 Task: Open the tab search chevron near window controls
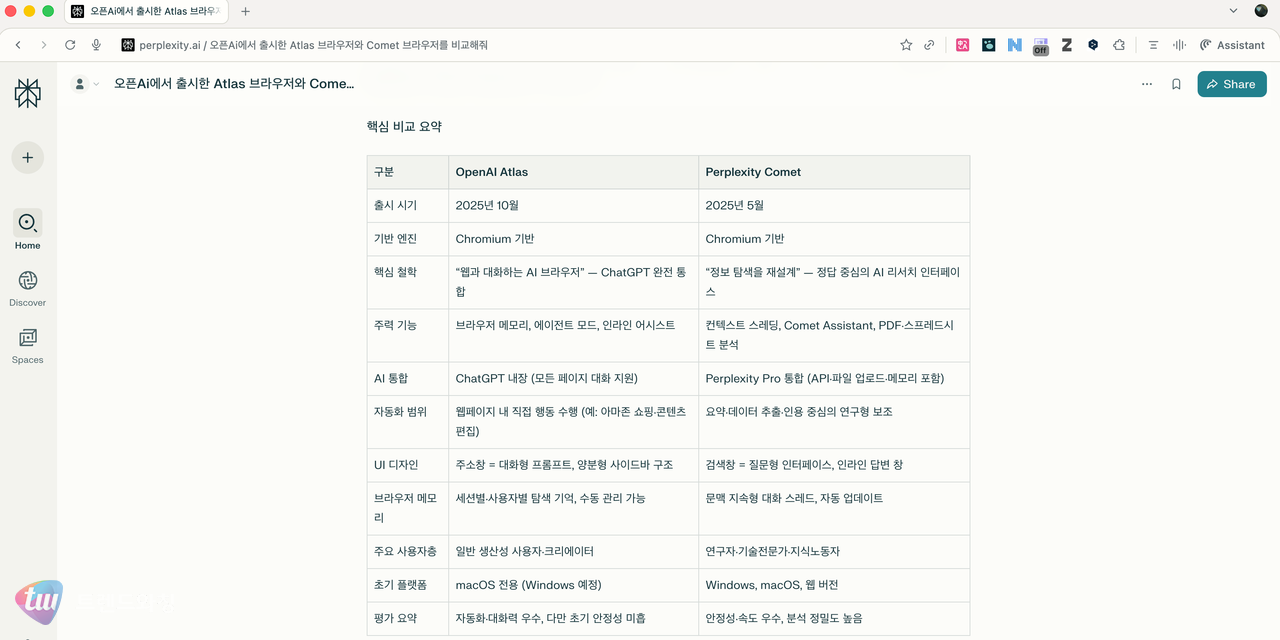[1232, 11]
